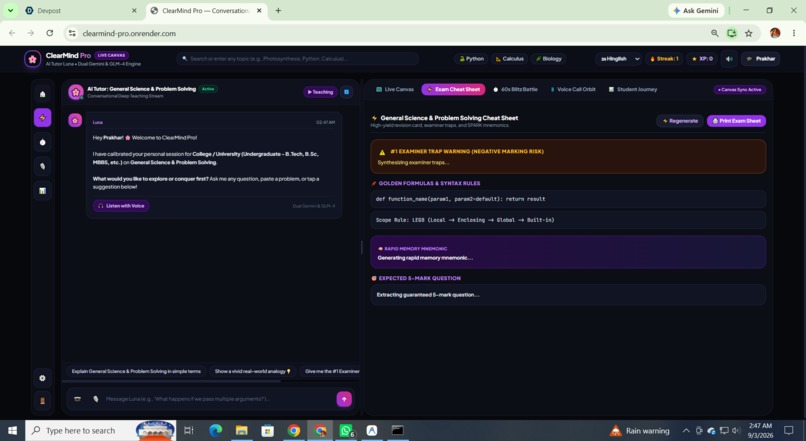
Task: Open the Home icon in the left sidebar
Action: click(x=43, y=94)
